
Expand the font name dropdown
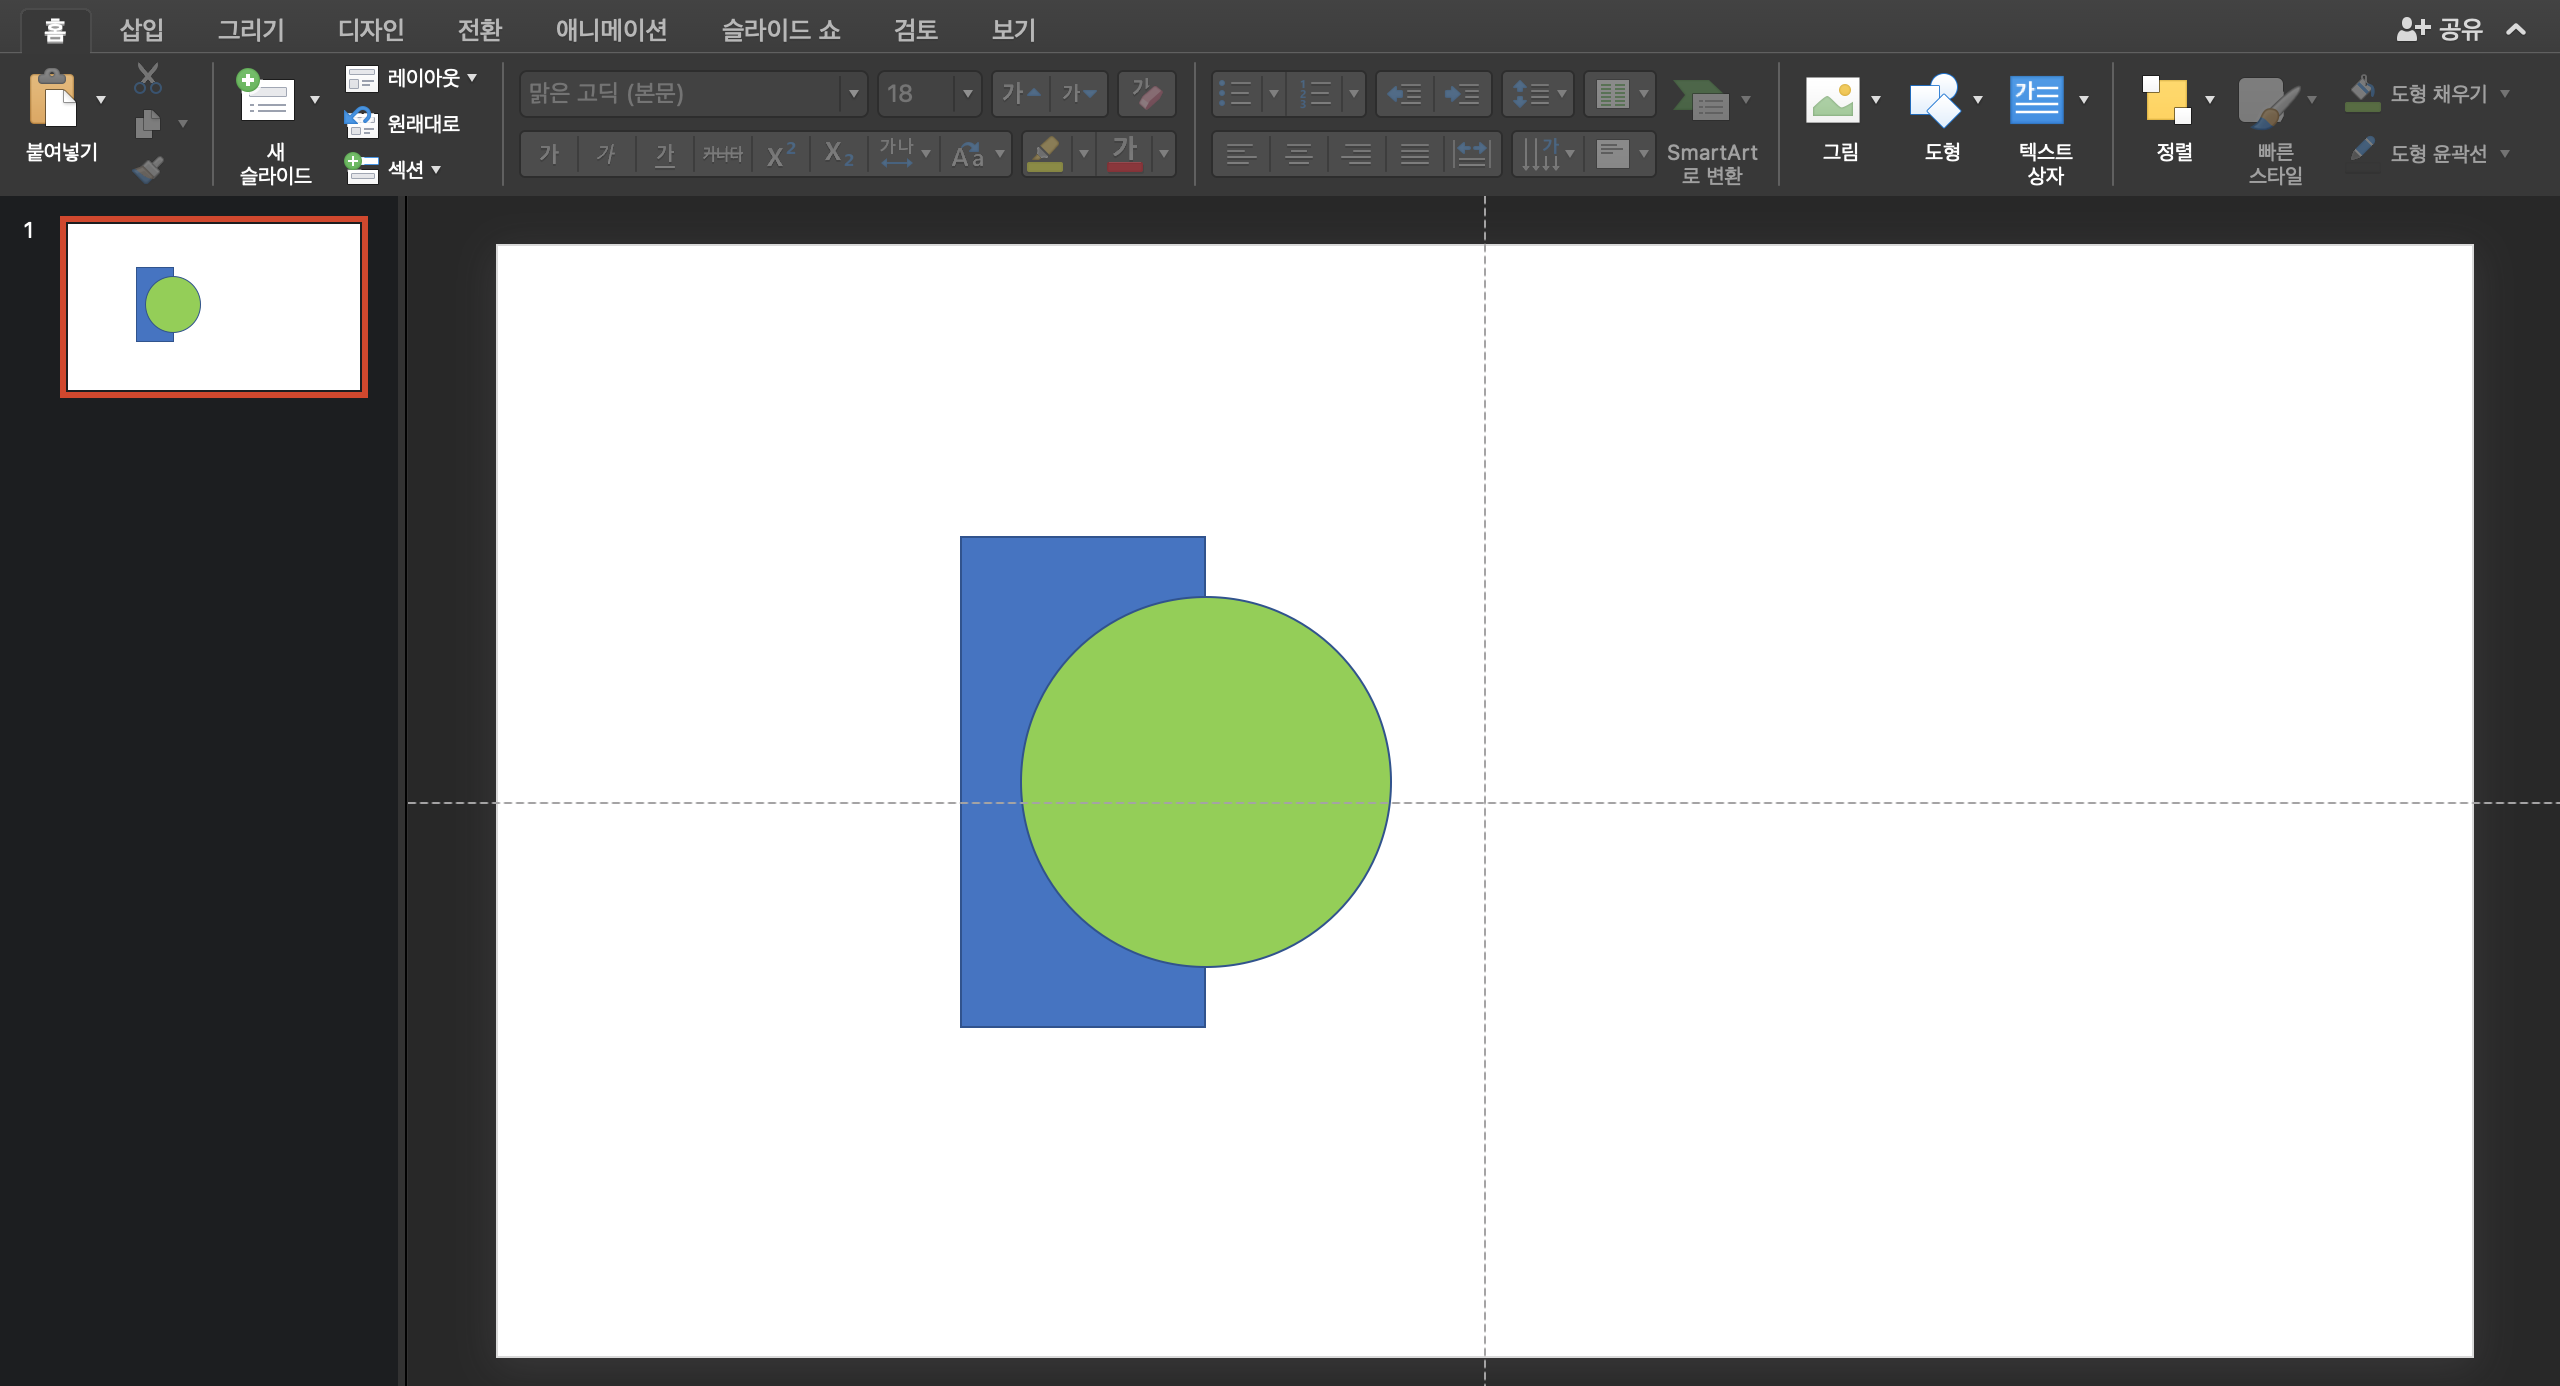(x=853, y=94)
